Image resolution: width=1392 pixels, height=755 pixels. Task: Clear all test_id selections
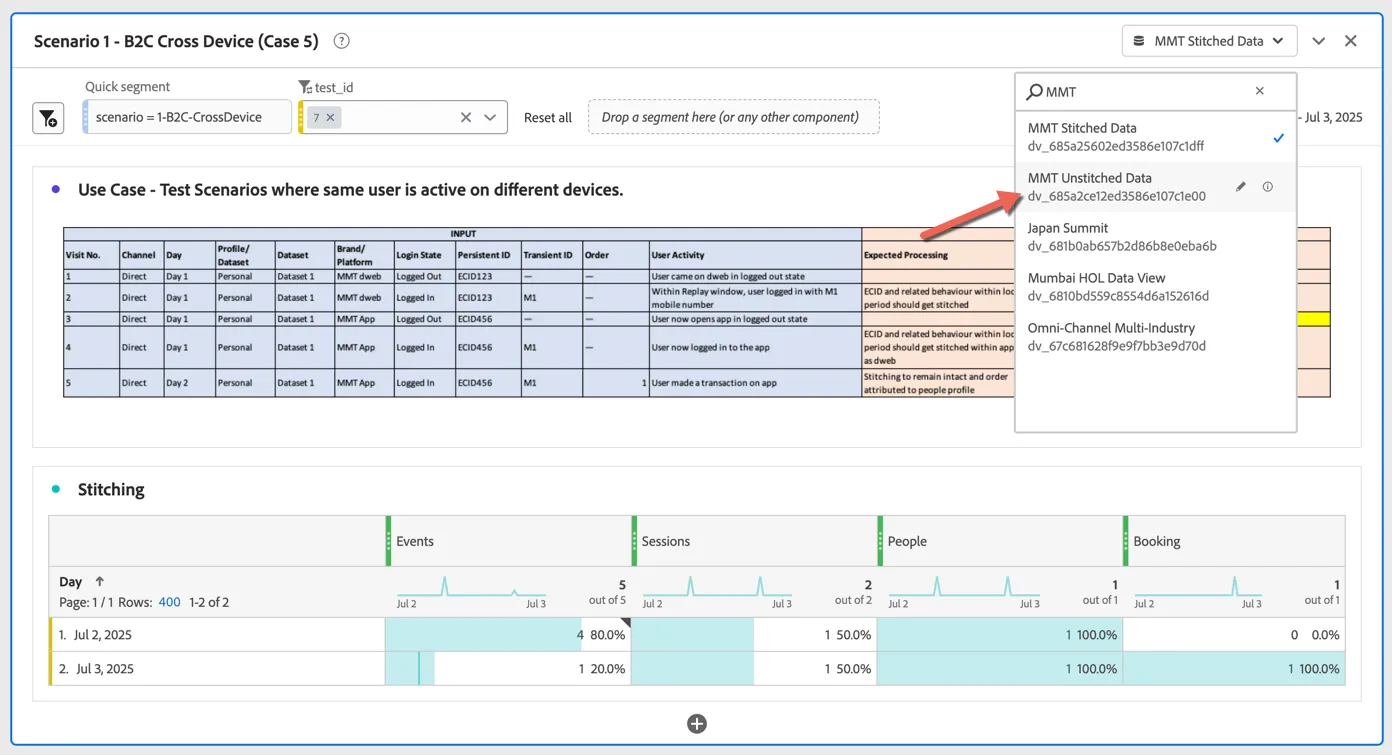click(466, 117)
